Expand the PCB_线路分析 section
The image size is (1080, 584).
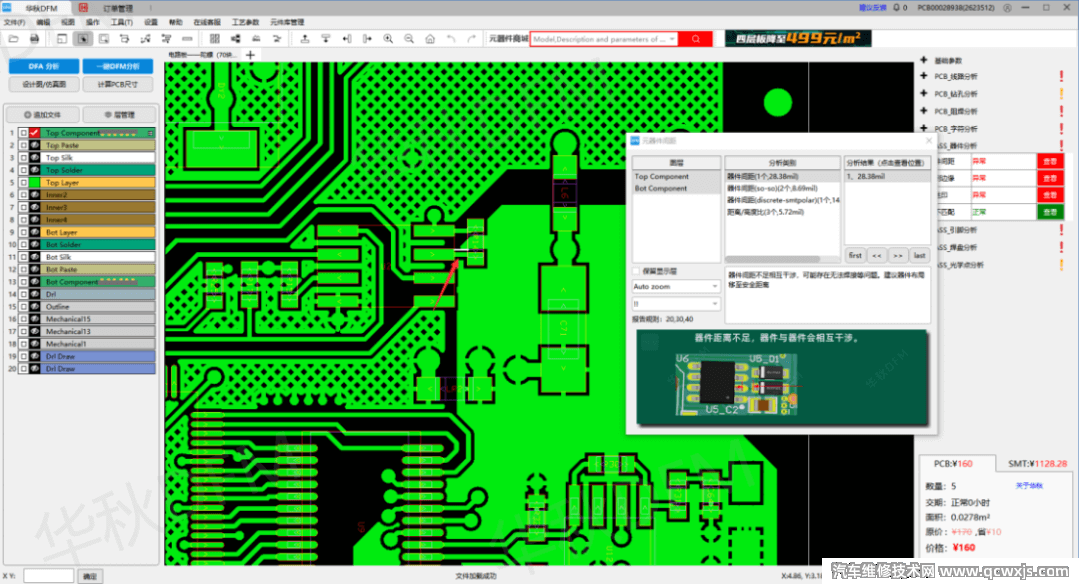[x=922, y=76]
